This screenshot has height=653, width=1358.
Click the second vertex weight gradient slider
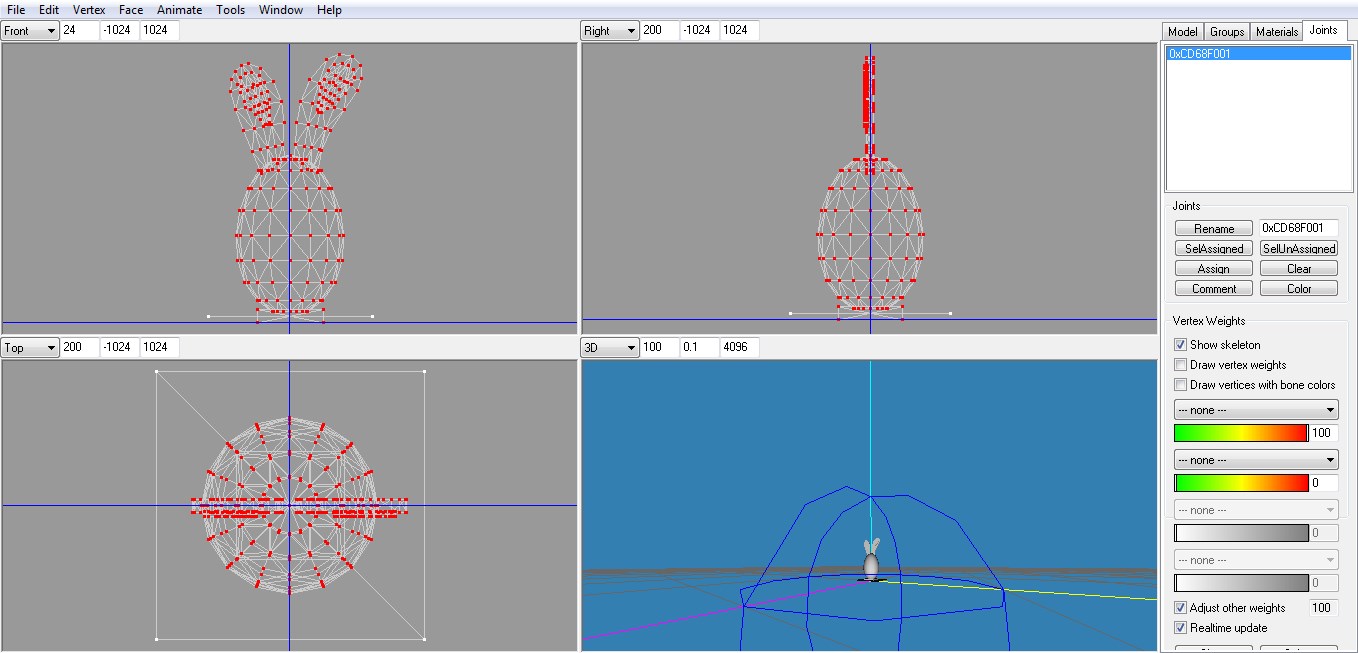(1241, 483)
